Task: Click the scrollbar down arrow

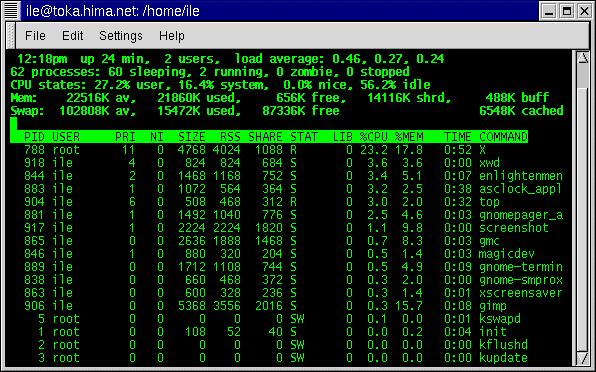Action: tap(583, 358)
